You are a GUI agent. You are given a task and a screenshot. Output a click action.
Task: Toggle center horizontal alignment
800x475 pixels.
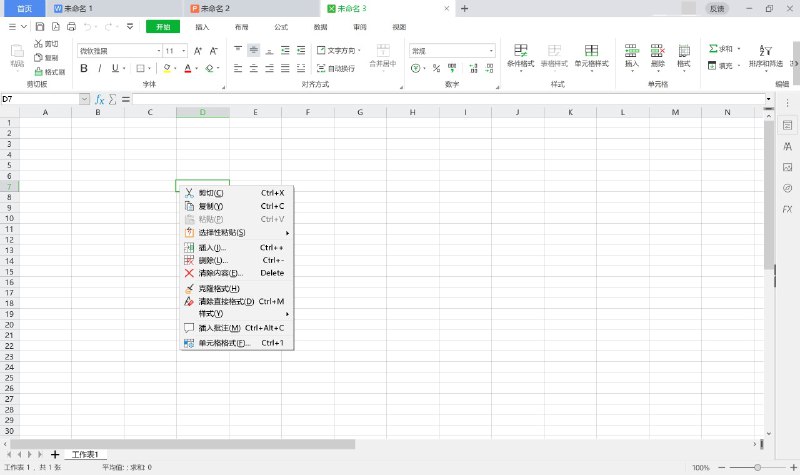[x=254, y=68]
